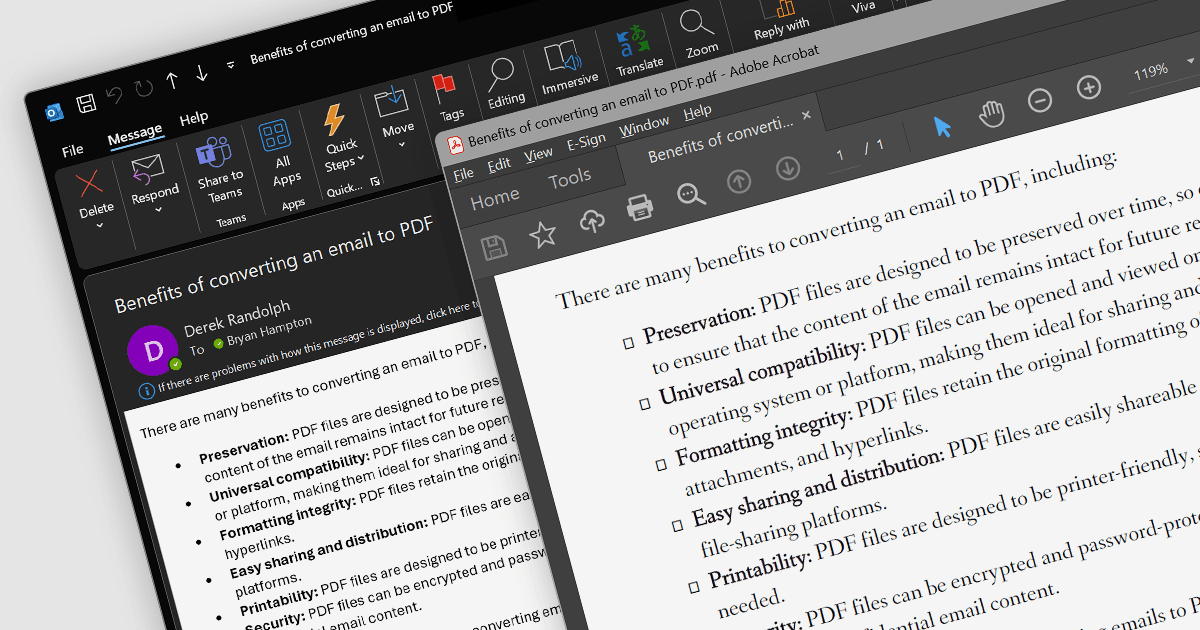The width and height of the screenshot is (1200, 630).
Task: Go to previous item with the up arrow
Action: coord(172,80)
